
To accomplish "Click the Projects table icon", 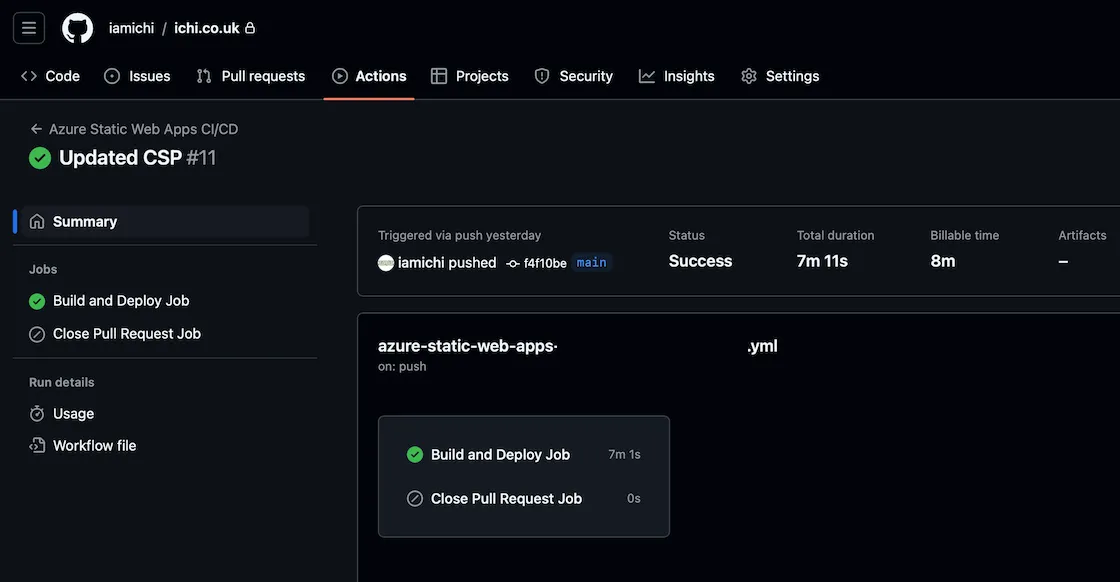I will 439,76.
